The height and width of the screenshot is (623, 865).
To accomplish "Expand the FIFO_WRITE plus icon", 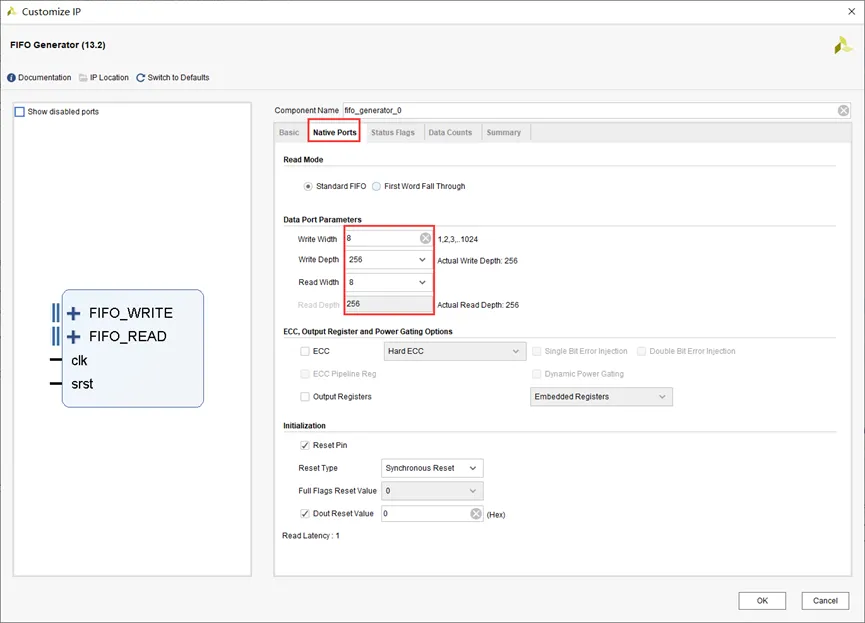I will pos(73,313).
